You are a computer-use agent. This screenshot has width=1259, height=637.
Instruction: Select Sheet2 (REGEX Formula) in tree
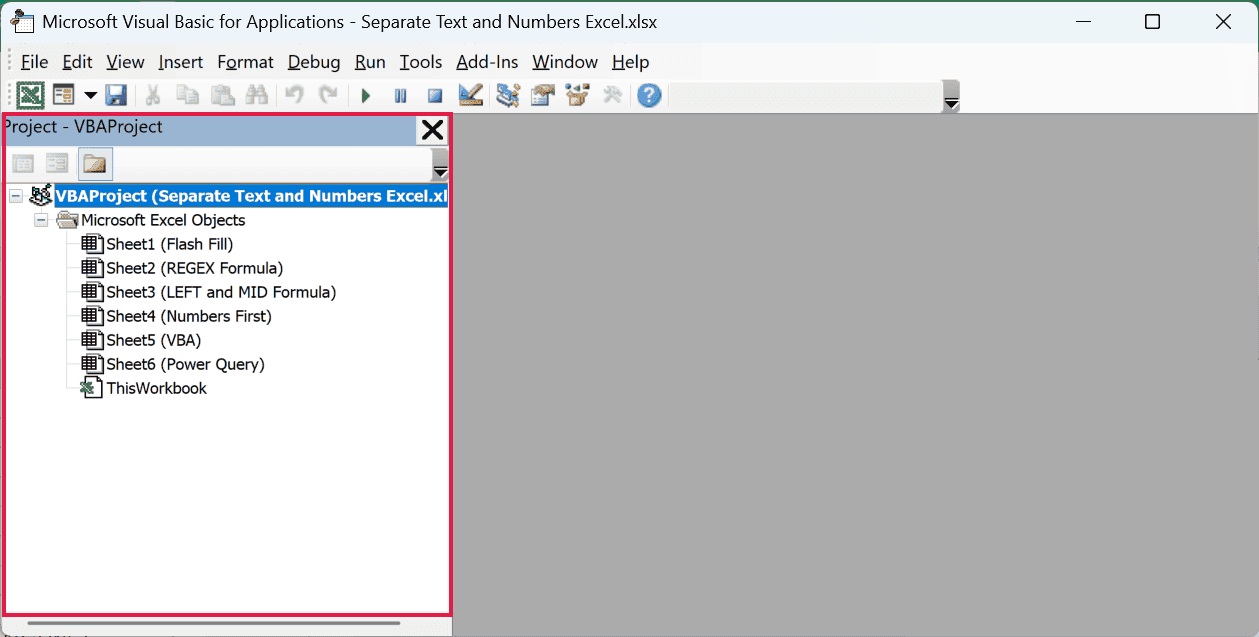click(195, 268)
